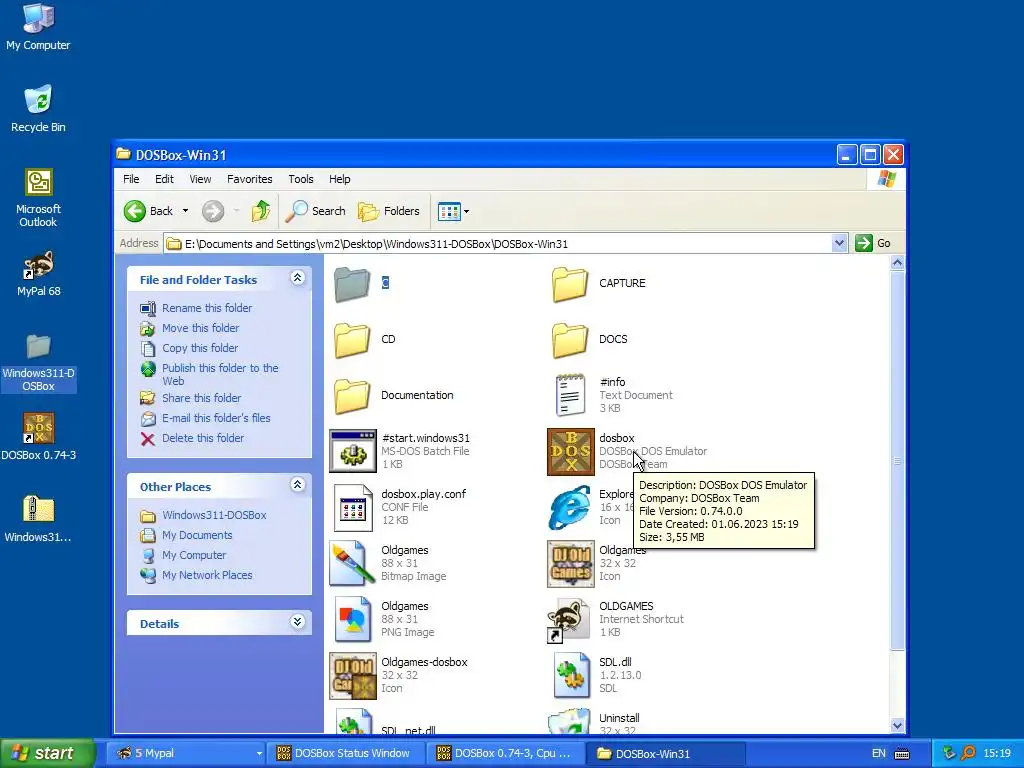Image resolution: width=1024 pixels, height=768 pixels.
Task: Click the Windows Start button
Action: point(47,754)
